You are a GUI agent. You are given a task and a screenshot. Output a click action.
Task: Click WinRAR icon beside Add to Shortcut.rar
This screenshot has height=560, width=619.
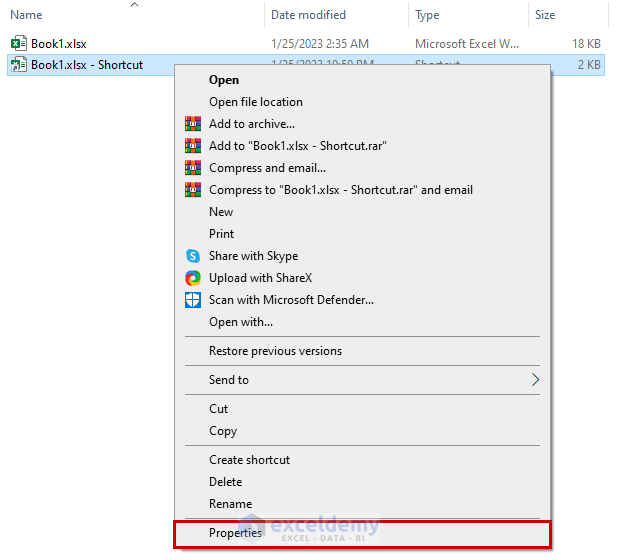tap(193, 146)
